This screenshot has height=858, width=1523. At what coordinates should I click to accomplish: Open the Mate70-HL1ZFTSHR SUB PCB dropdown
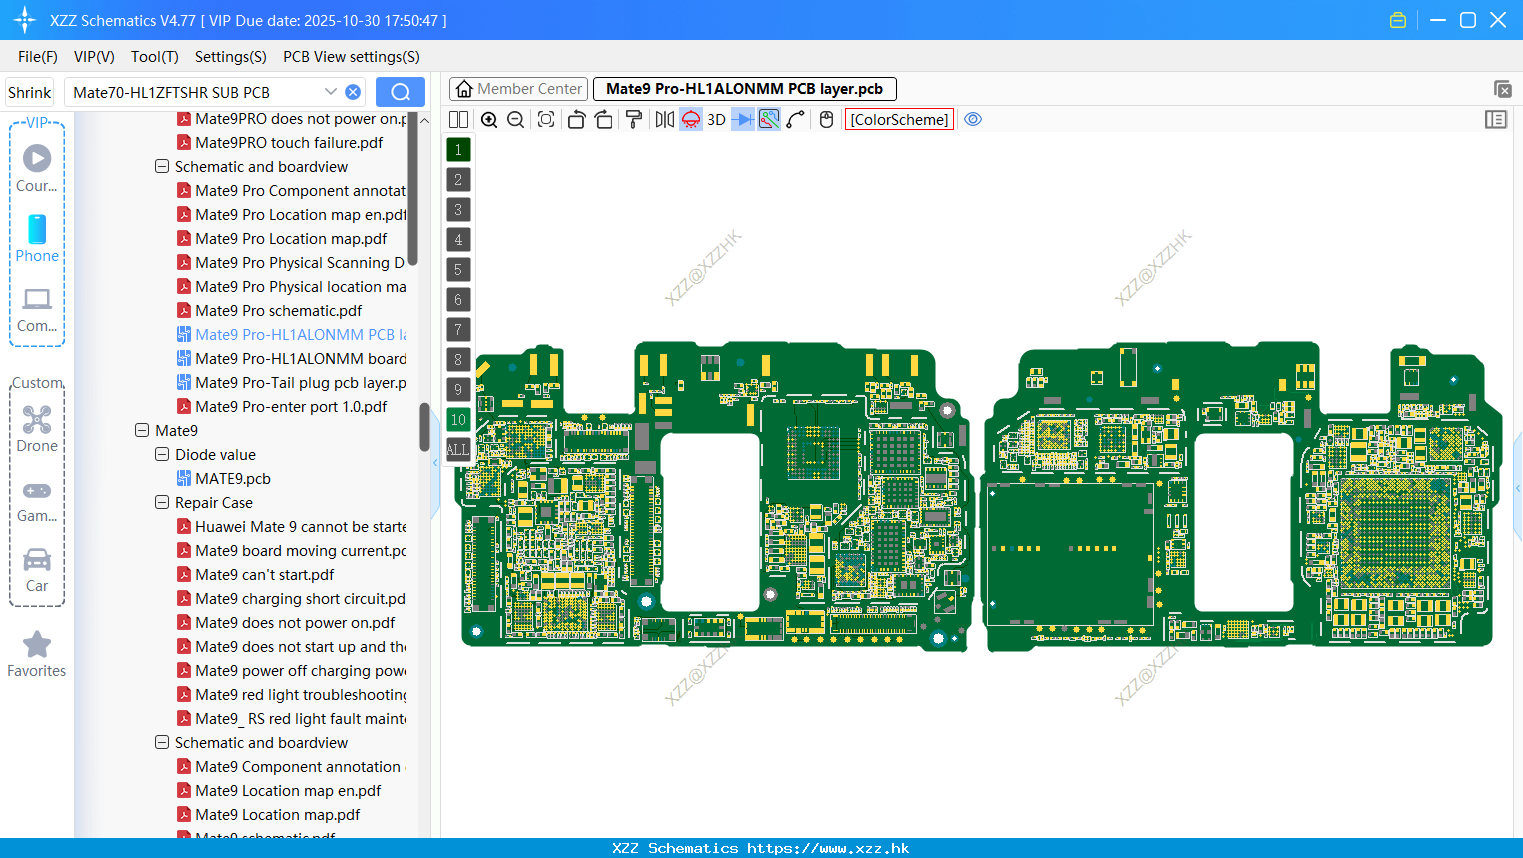331,91
